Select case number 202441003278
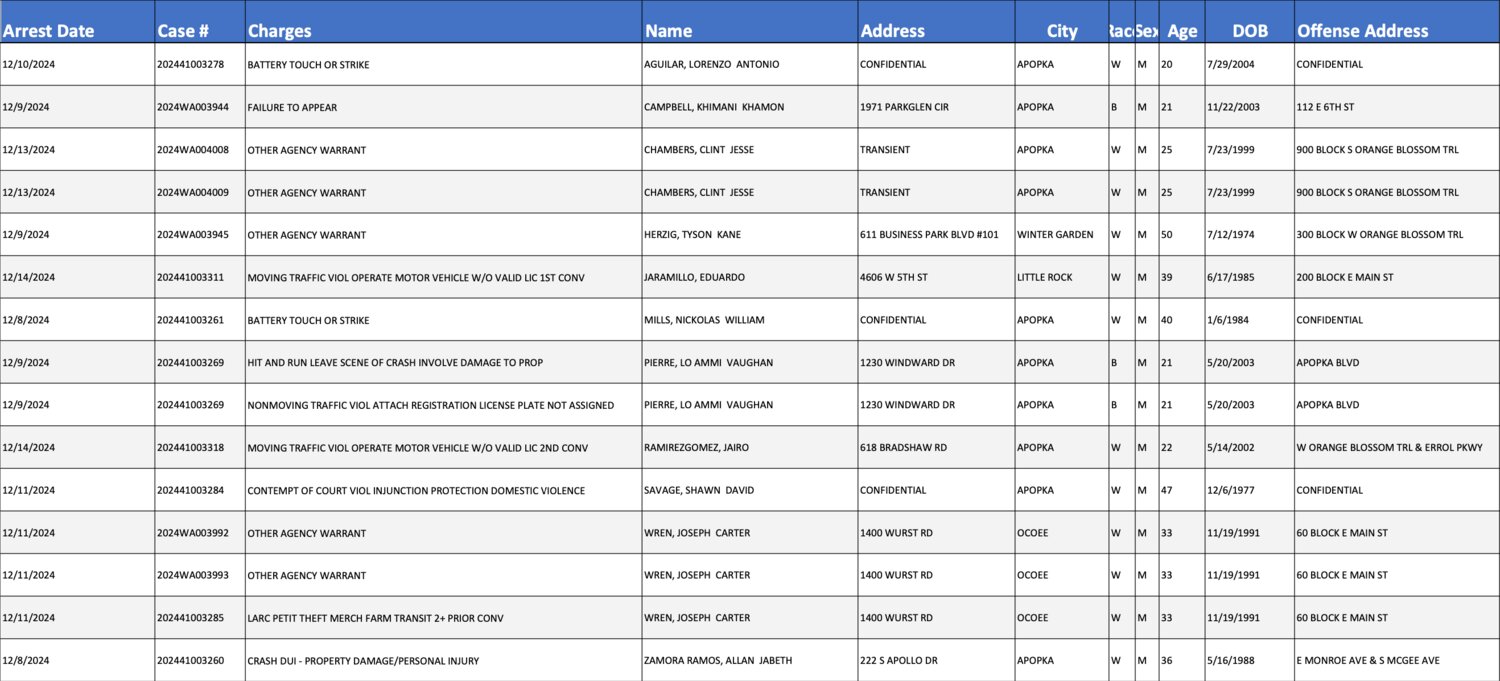 [x=190, y=64]
